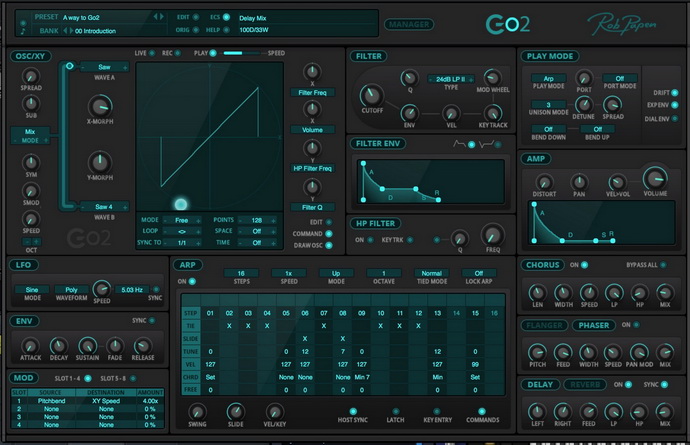Image resolution: width=690 pixels, height=445 pixels.
Task: Adjust the filter Q knob
Action: [409, 78]
